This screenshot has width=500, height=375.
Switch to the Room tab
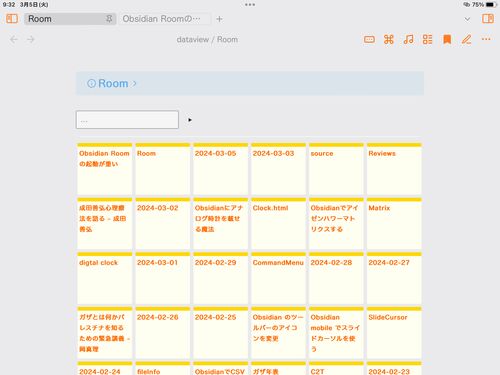[x=70, y=19]
